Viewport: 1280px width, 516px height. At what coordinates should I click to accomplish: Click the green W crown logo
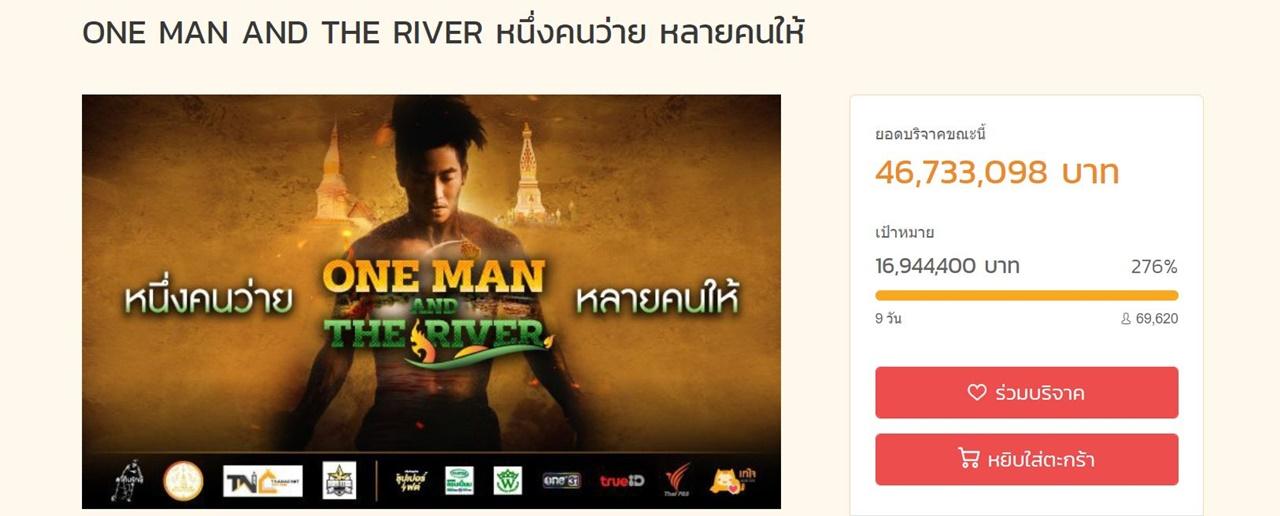click(508, 481)
